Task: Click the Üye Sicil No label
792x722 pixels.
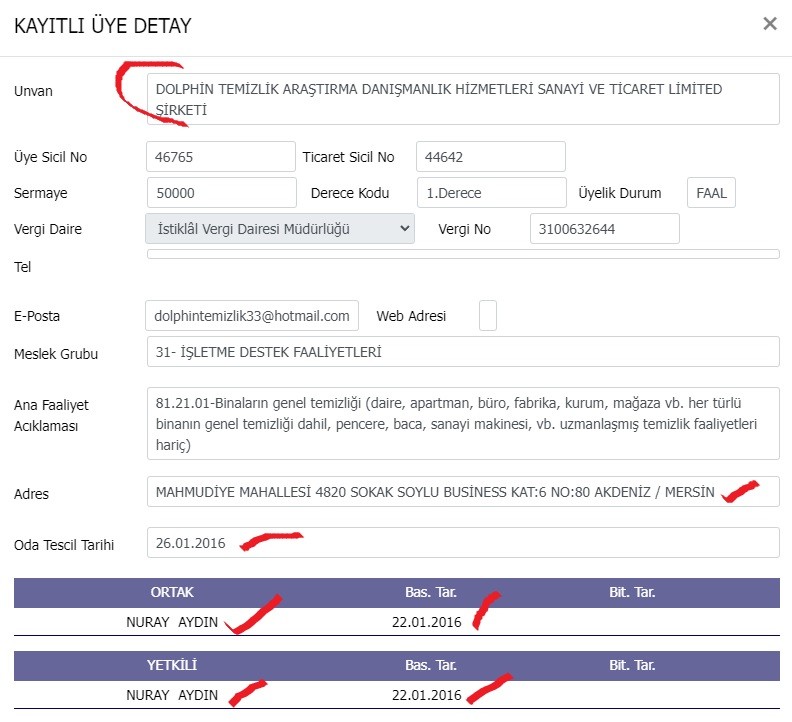Action: click(51, 157)
